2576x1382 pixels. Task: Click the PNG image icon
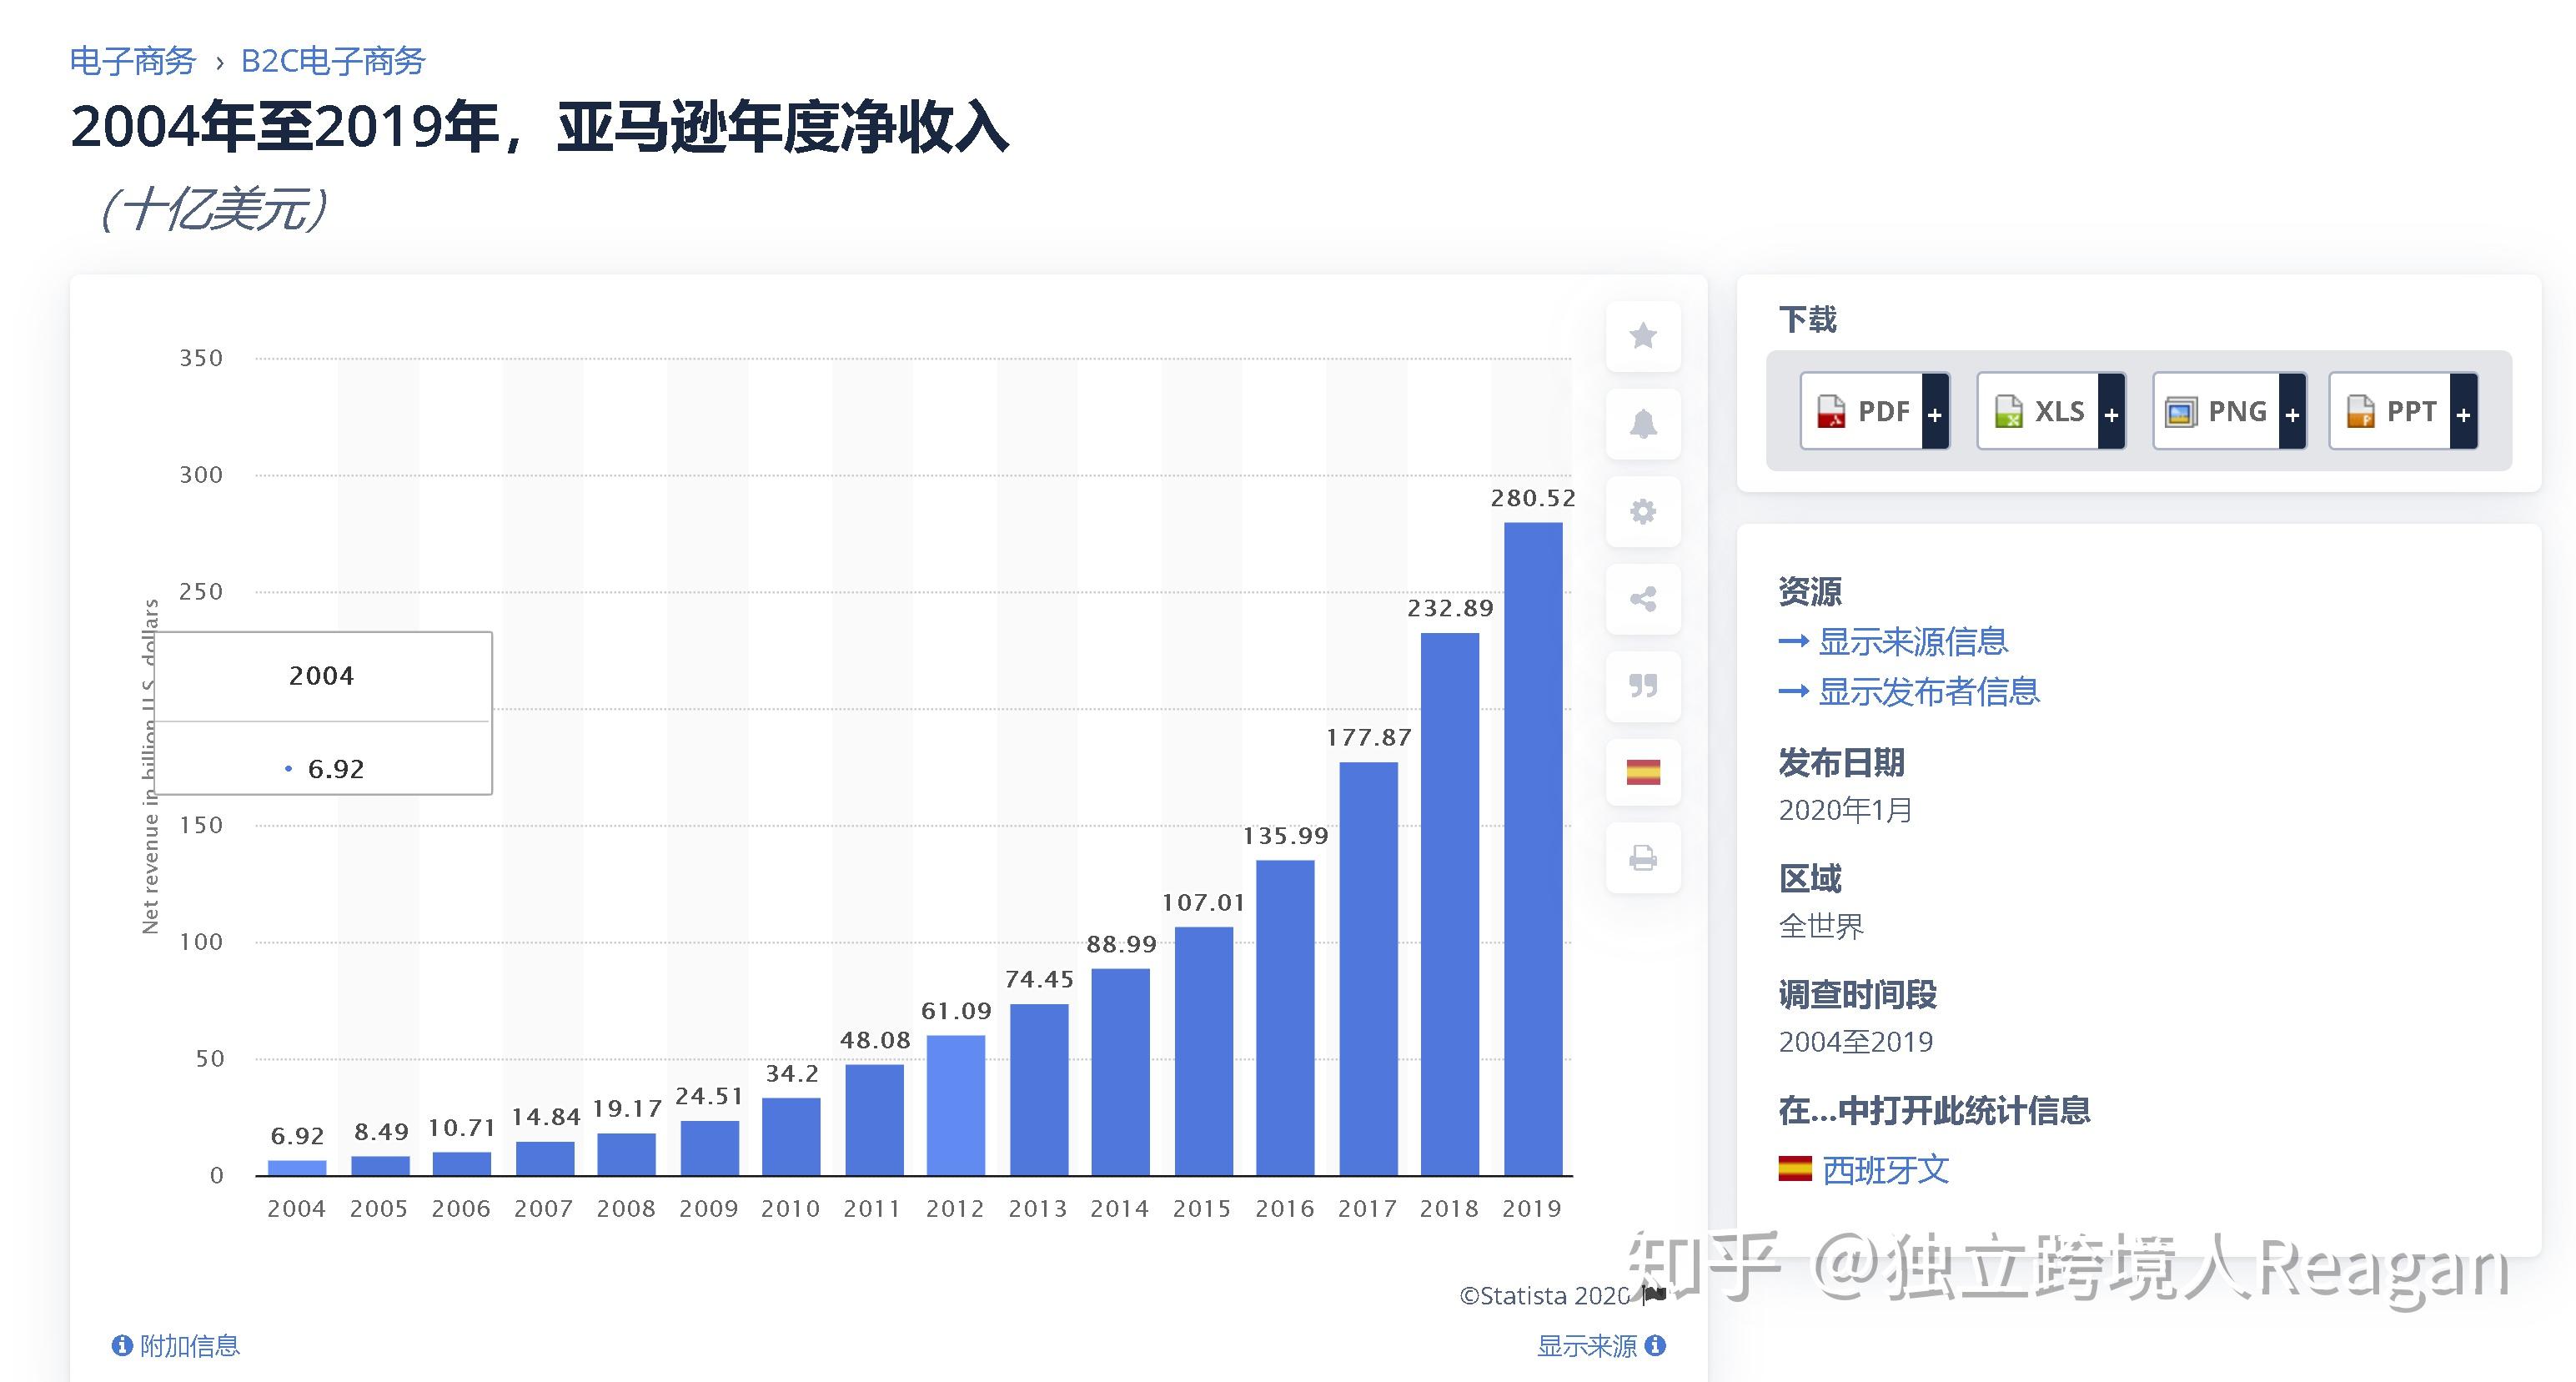2181,412
